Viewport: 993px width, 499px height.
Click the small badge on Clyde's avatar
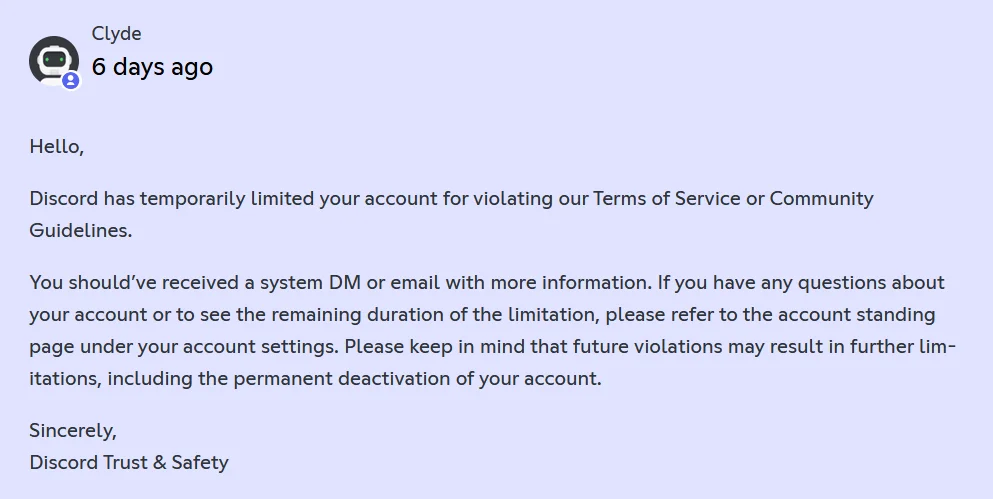(71, 81)
